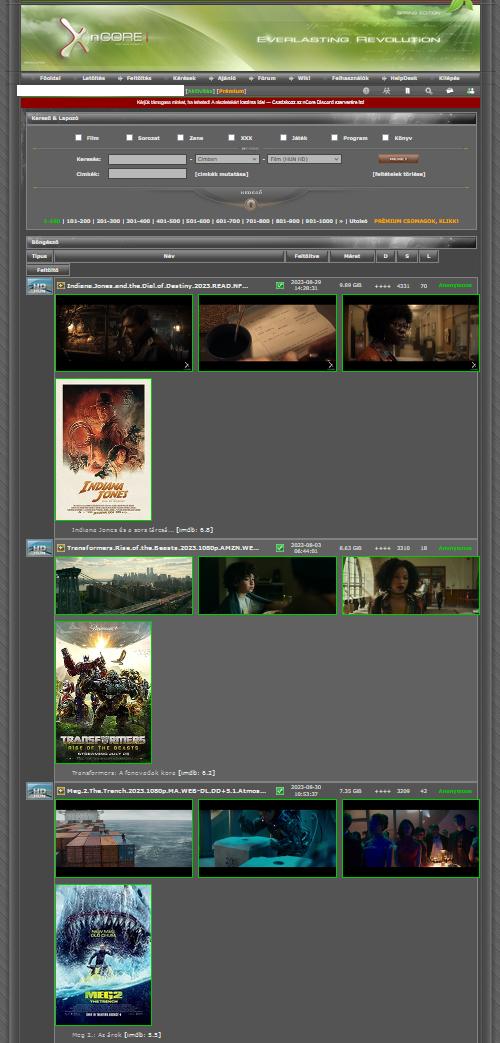Open the Címben search-scope dropdown
This screenshot has width=500, height=1043.
(227, 159)
